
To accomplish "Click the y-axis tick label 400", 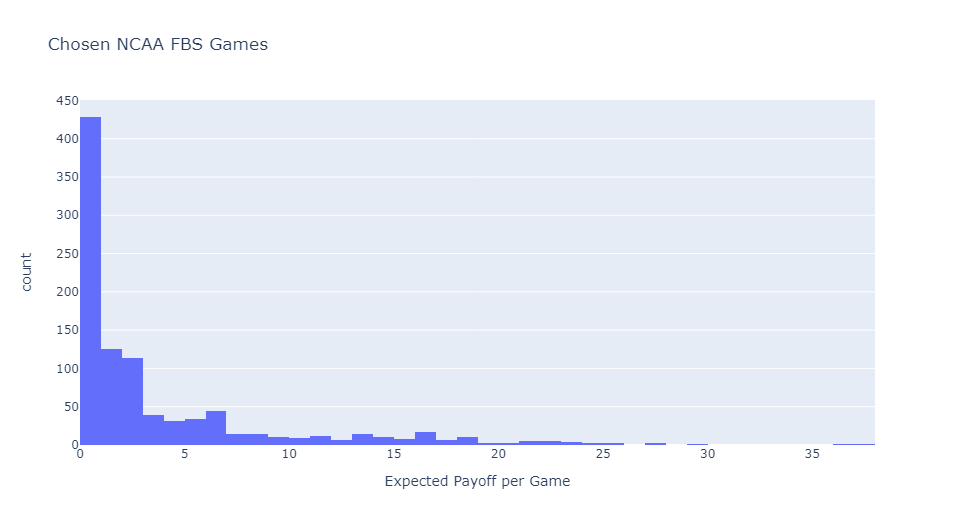I will point(67,139).
